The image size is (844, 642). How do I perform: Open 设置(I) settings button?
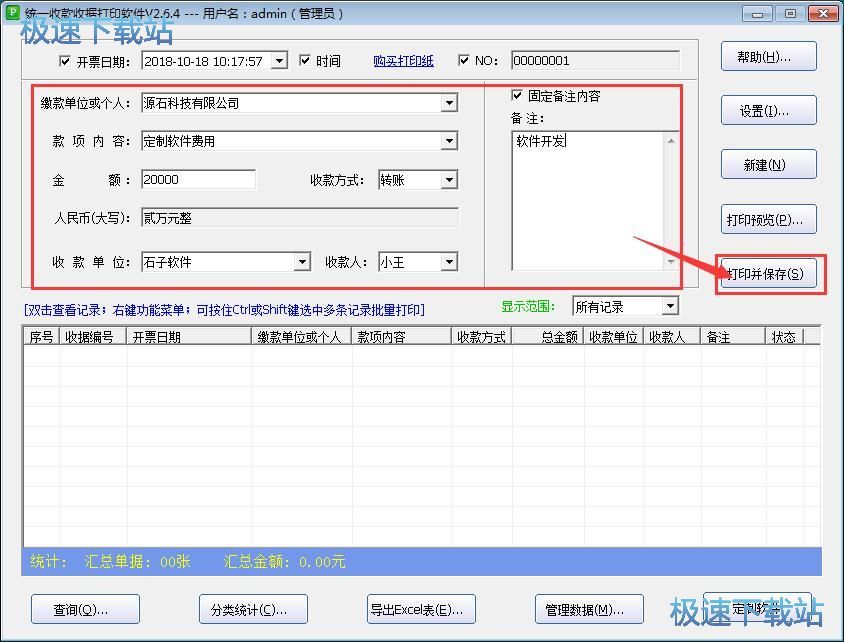point(769,110)
